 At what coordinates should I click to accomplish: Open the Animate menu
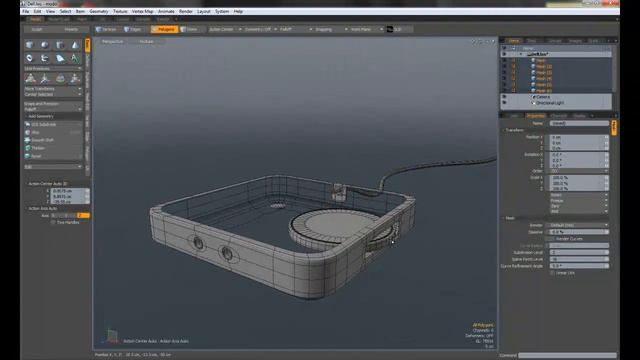[166, 11]
